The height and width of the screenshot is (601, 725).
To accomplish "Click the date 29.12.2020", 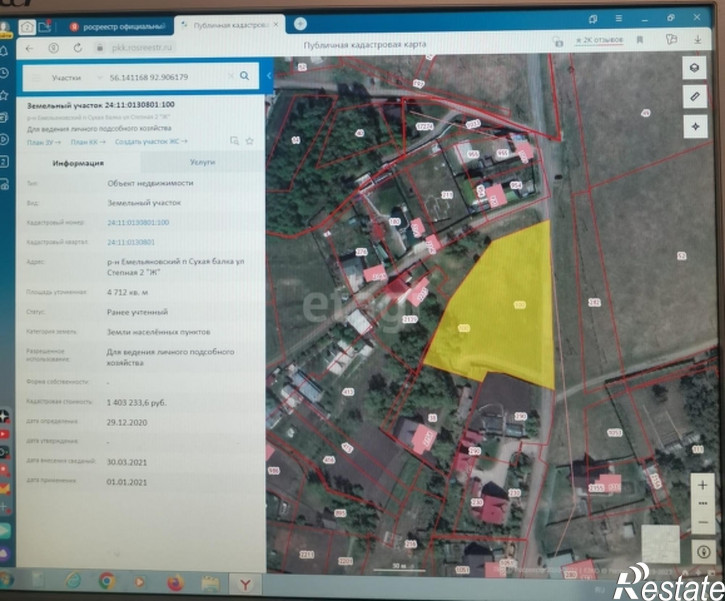I will tap(127, 423).
